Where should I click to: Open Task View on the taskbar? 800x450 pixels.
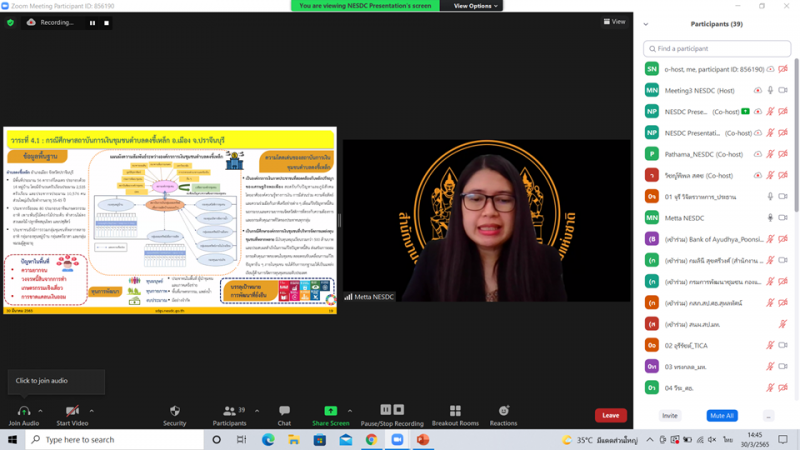(x=241, y=439)
